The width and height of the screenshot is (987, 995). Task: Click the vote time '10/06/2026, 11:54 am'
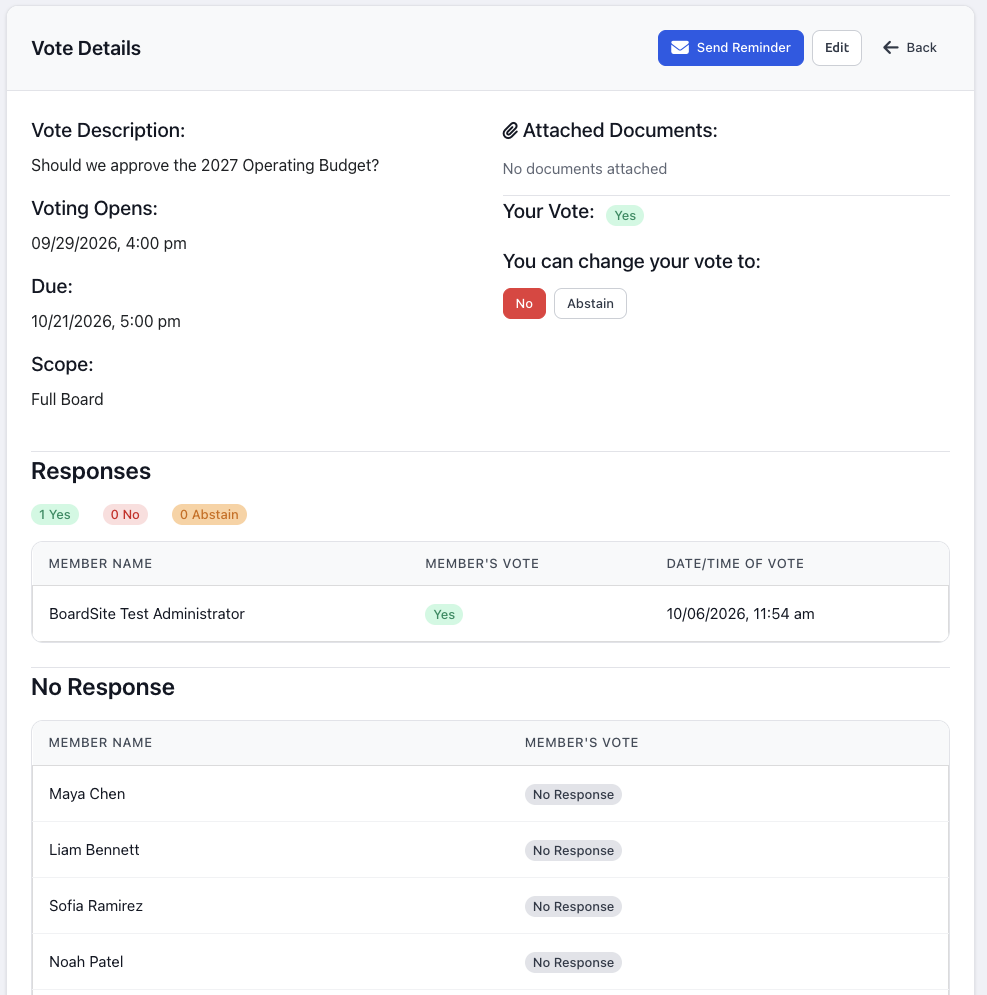(x=740, y=614)
